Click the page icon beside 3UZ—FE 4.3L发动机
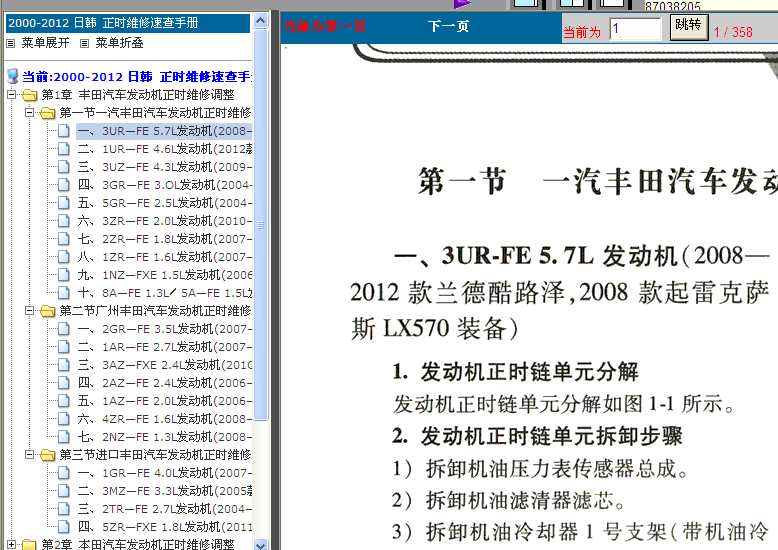This screenshot has width=778, height=550. pyautogui.click(x=64, y=167)
